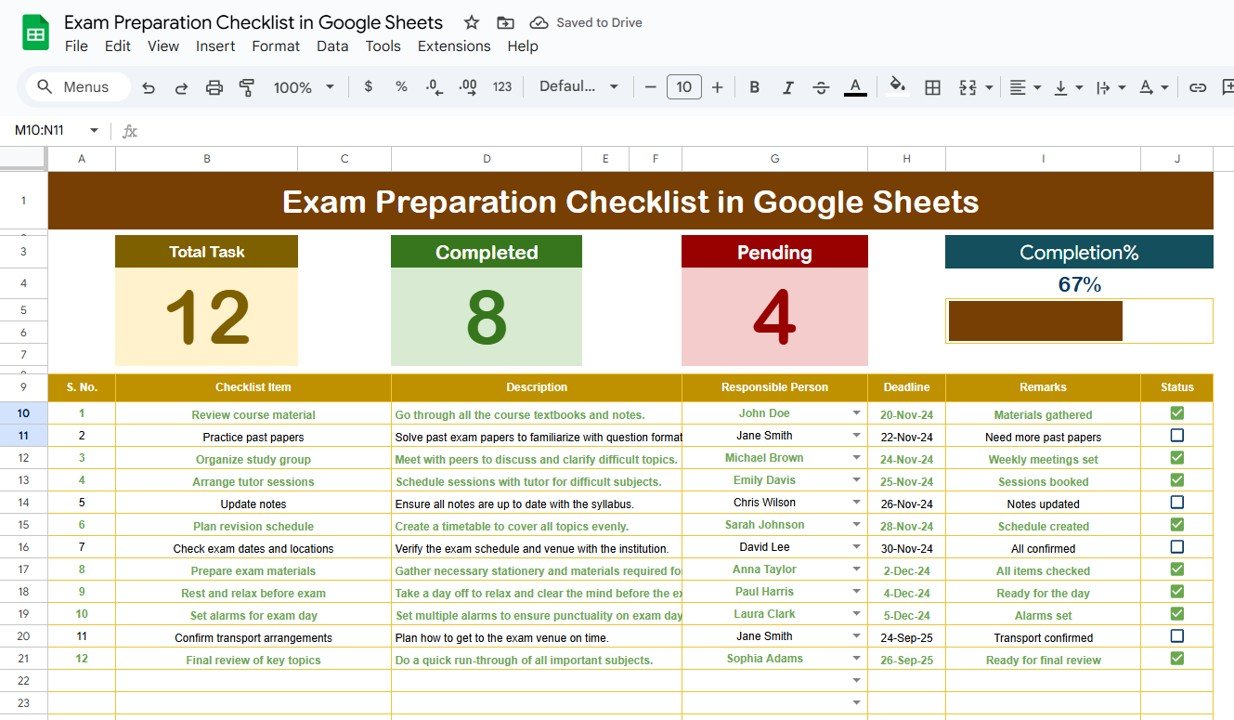Open the Extensions menu
Viewport: 1234px width, 720px height.
pos(454,46)
